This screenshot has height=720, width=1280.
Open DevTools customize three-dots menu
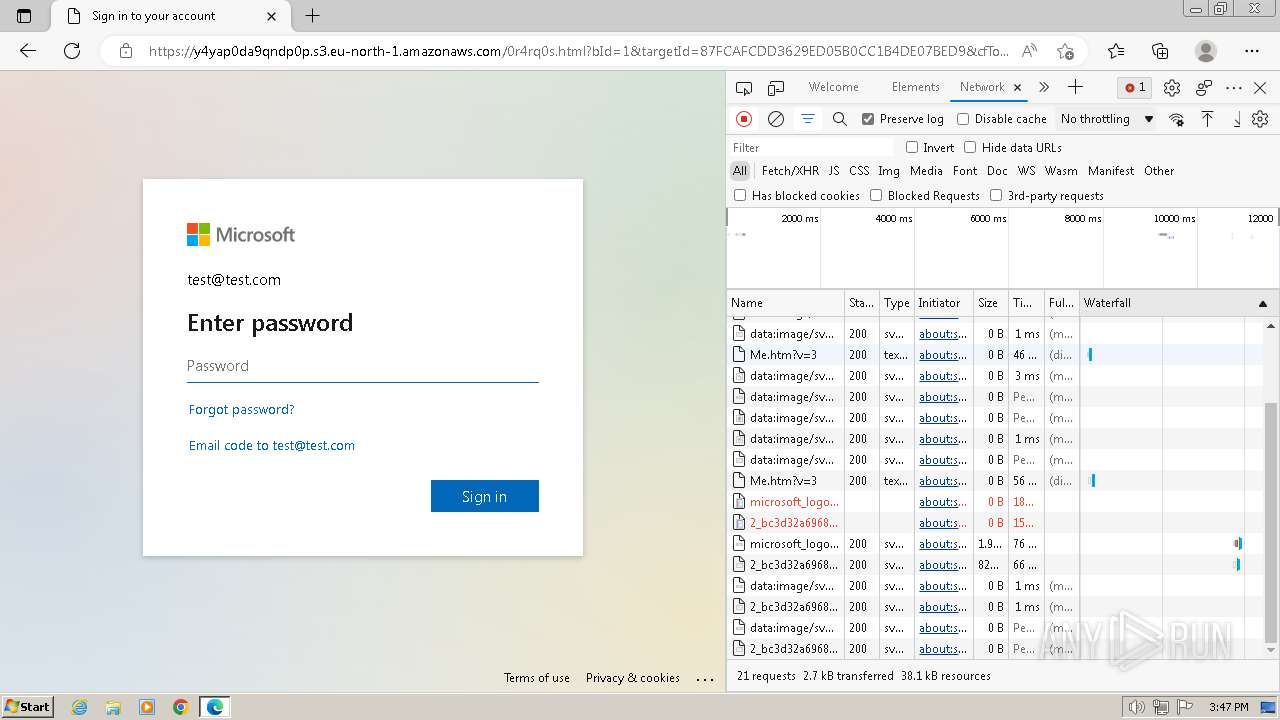click(1234, 88)
